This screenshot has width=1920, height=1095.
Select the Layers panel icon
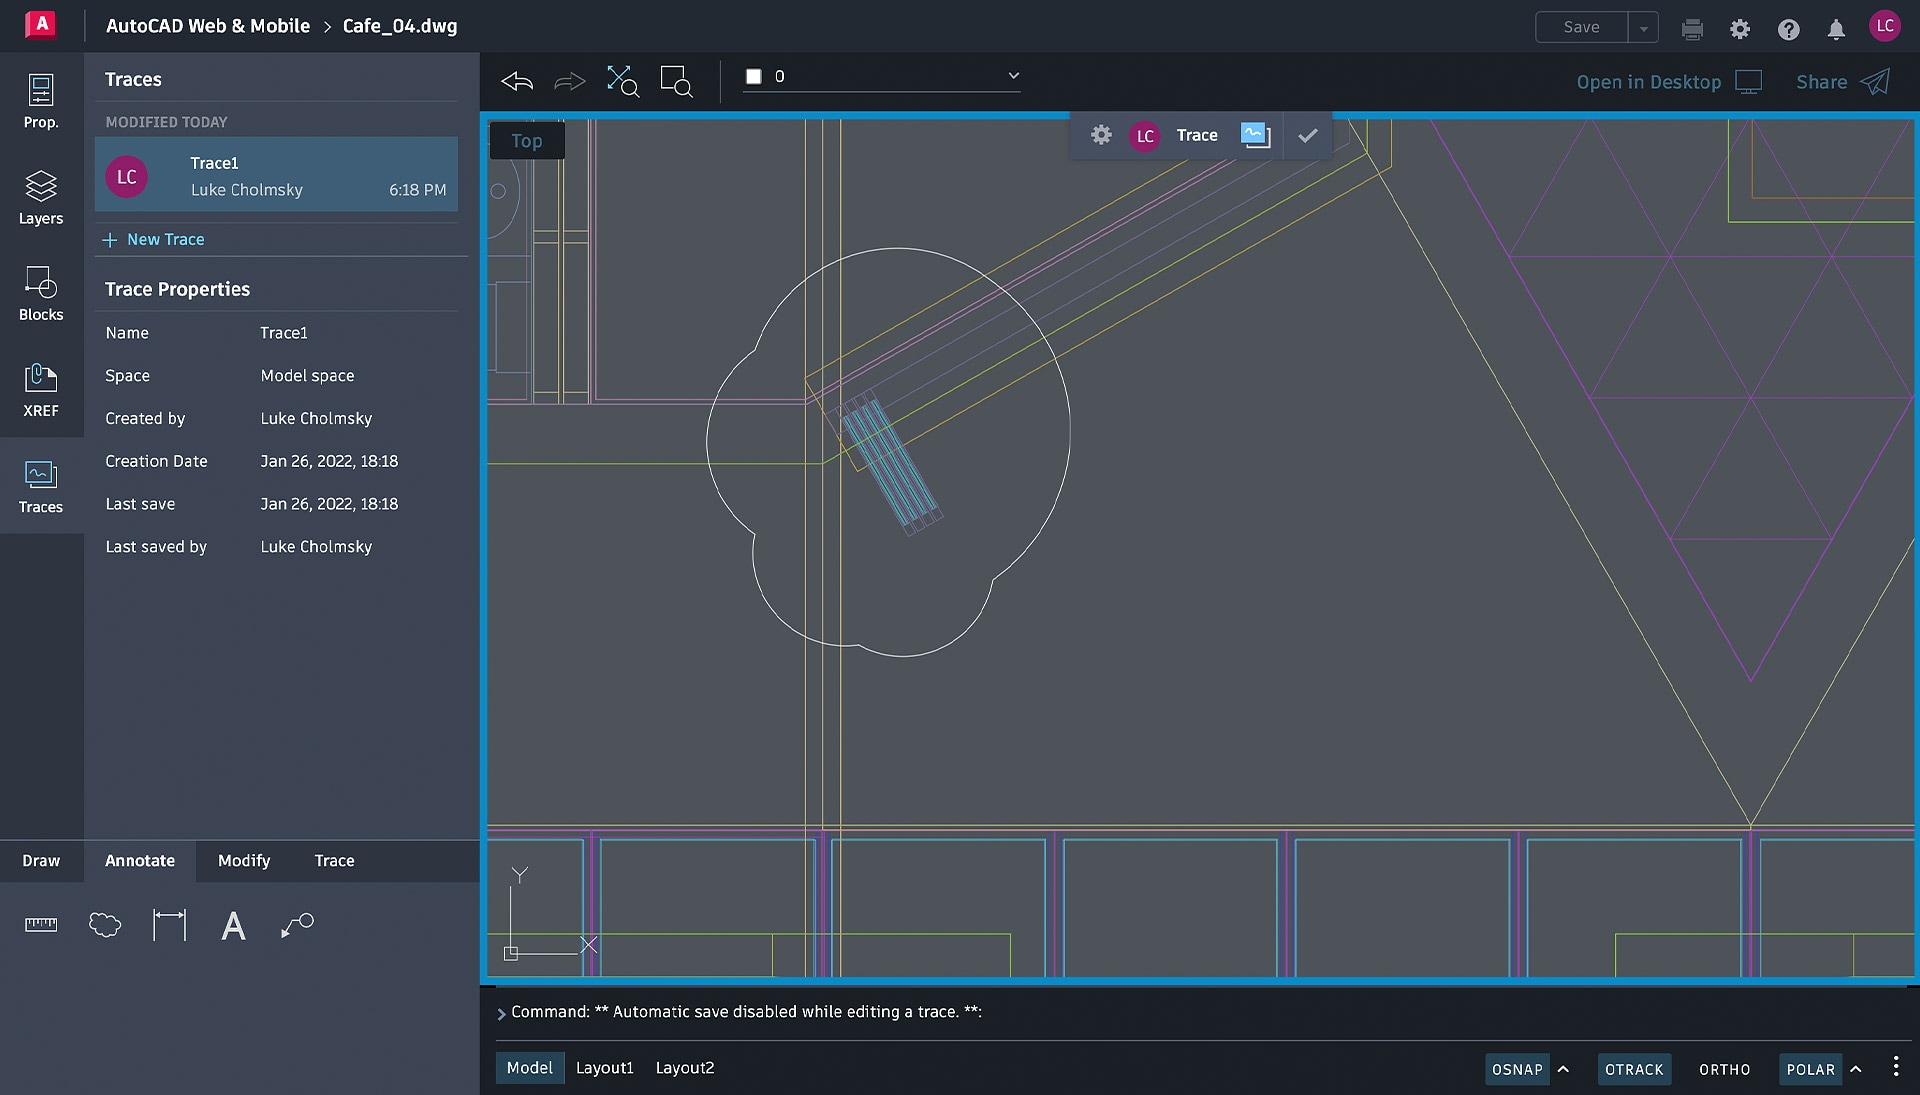point(40,197)
